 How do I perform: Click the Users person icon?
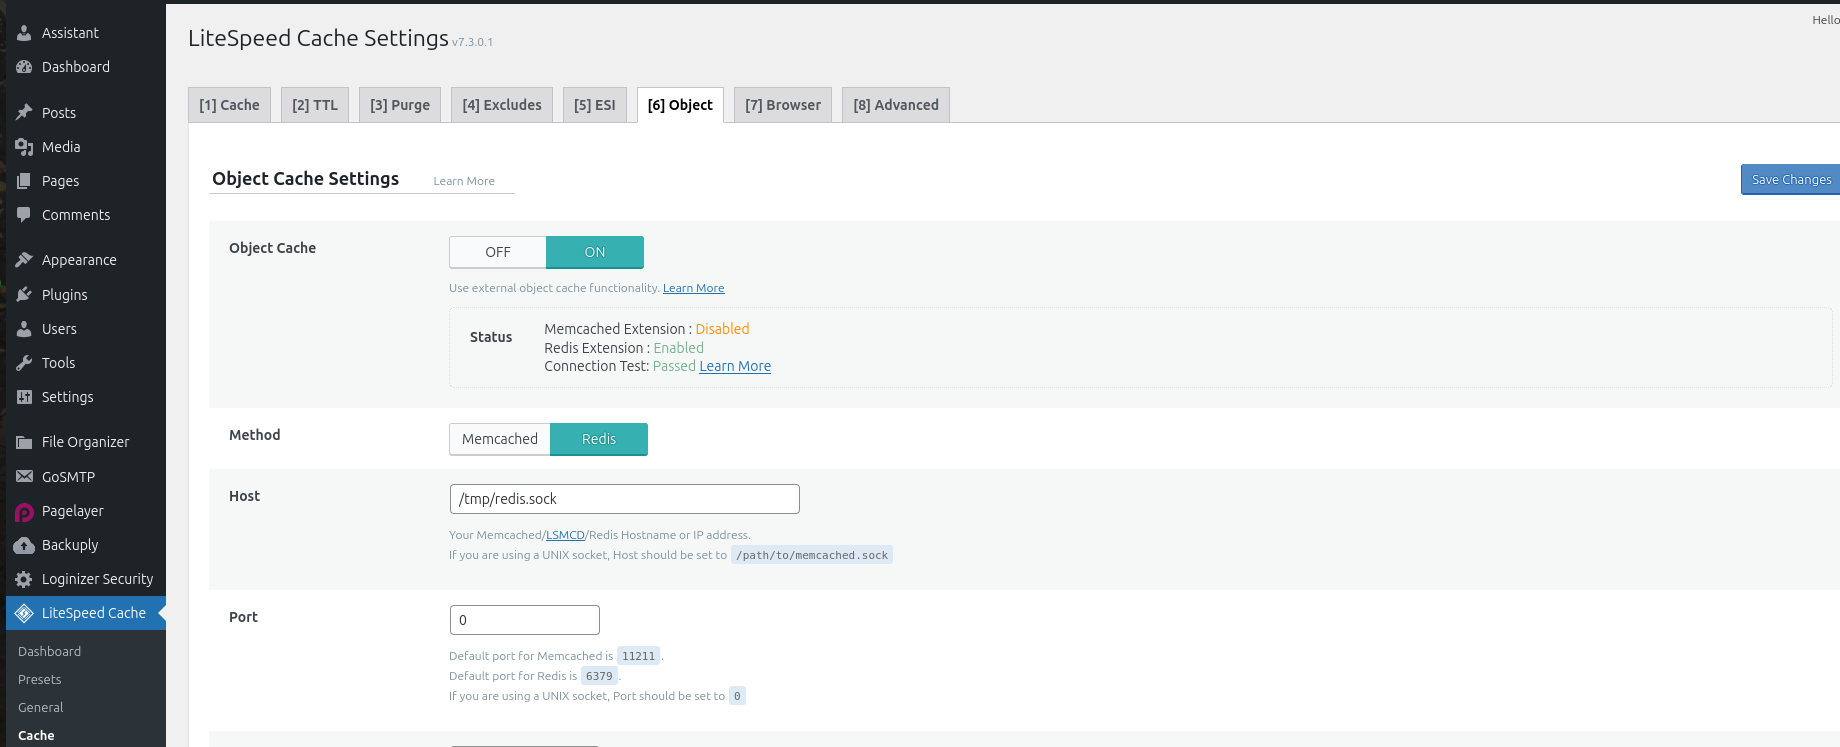(x=24, y=329)
